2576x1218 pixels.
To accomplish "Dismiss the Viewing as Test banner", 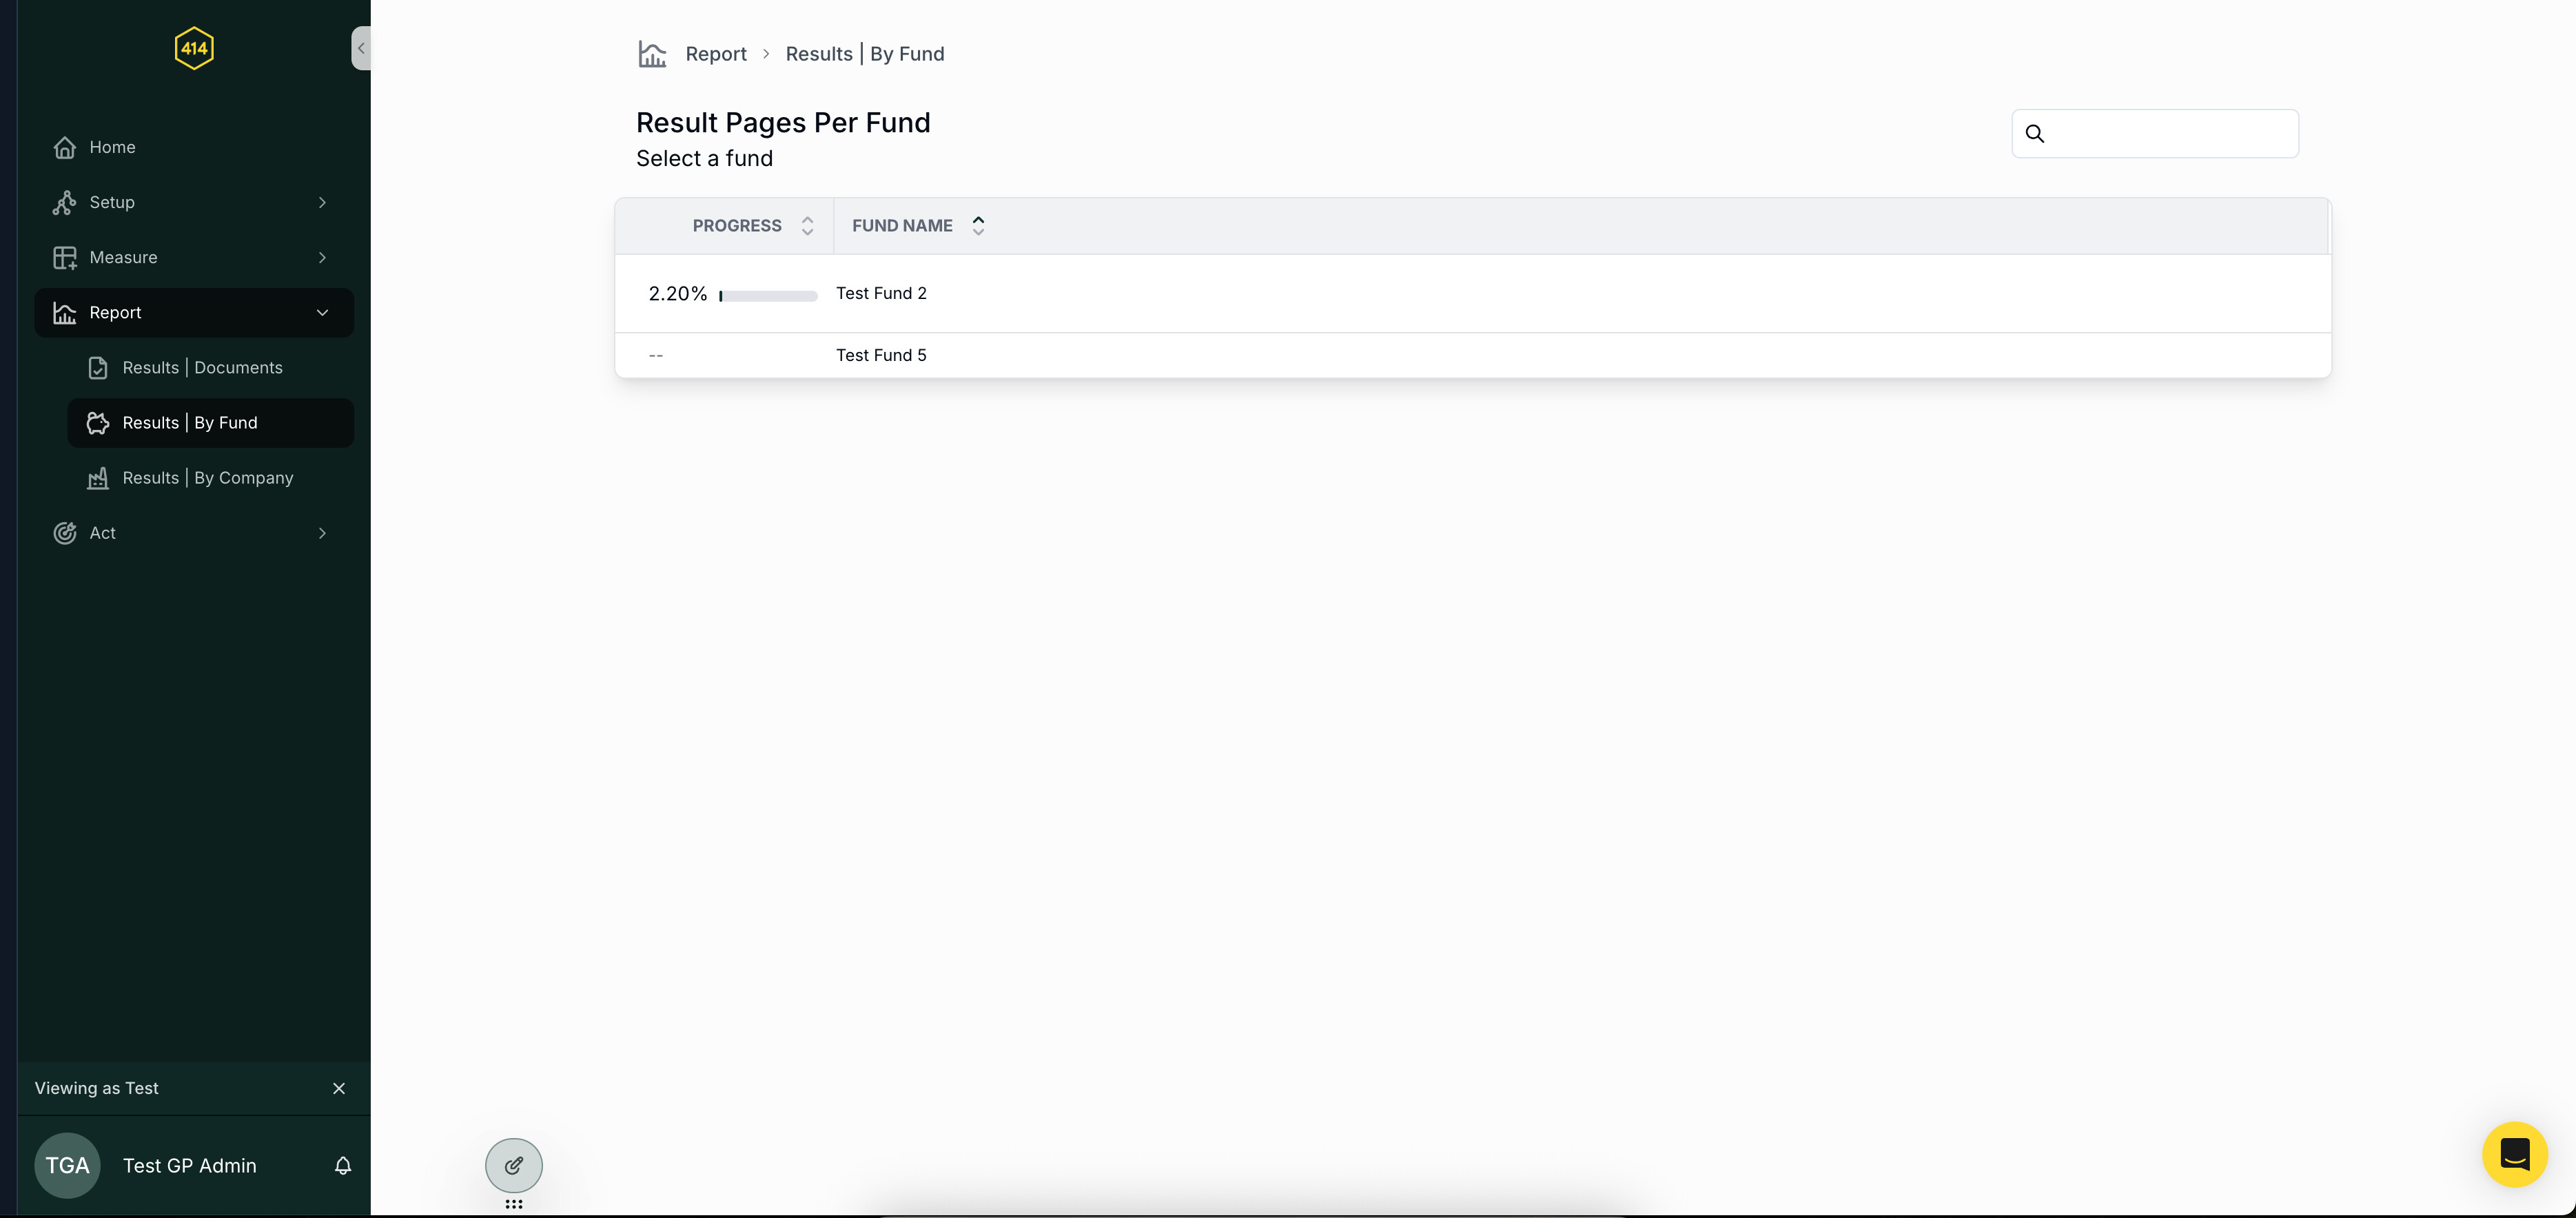I will click(x=339, y=1088).
